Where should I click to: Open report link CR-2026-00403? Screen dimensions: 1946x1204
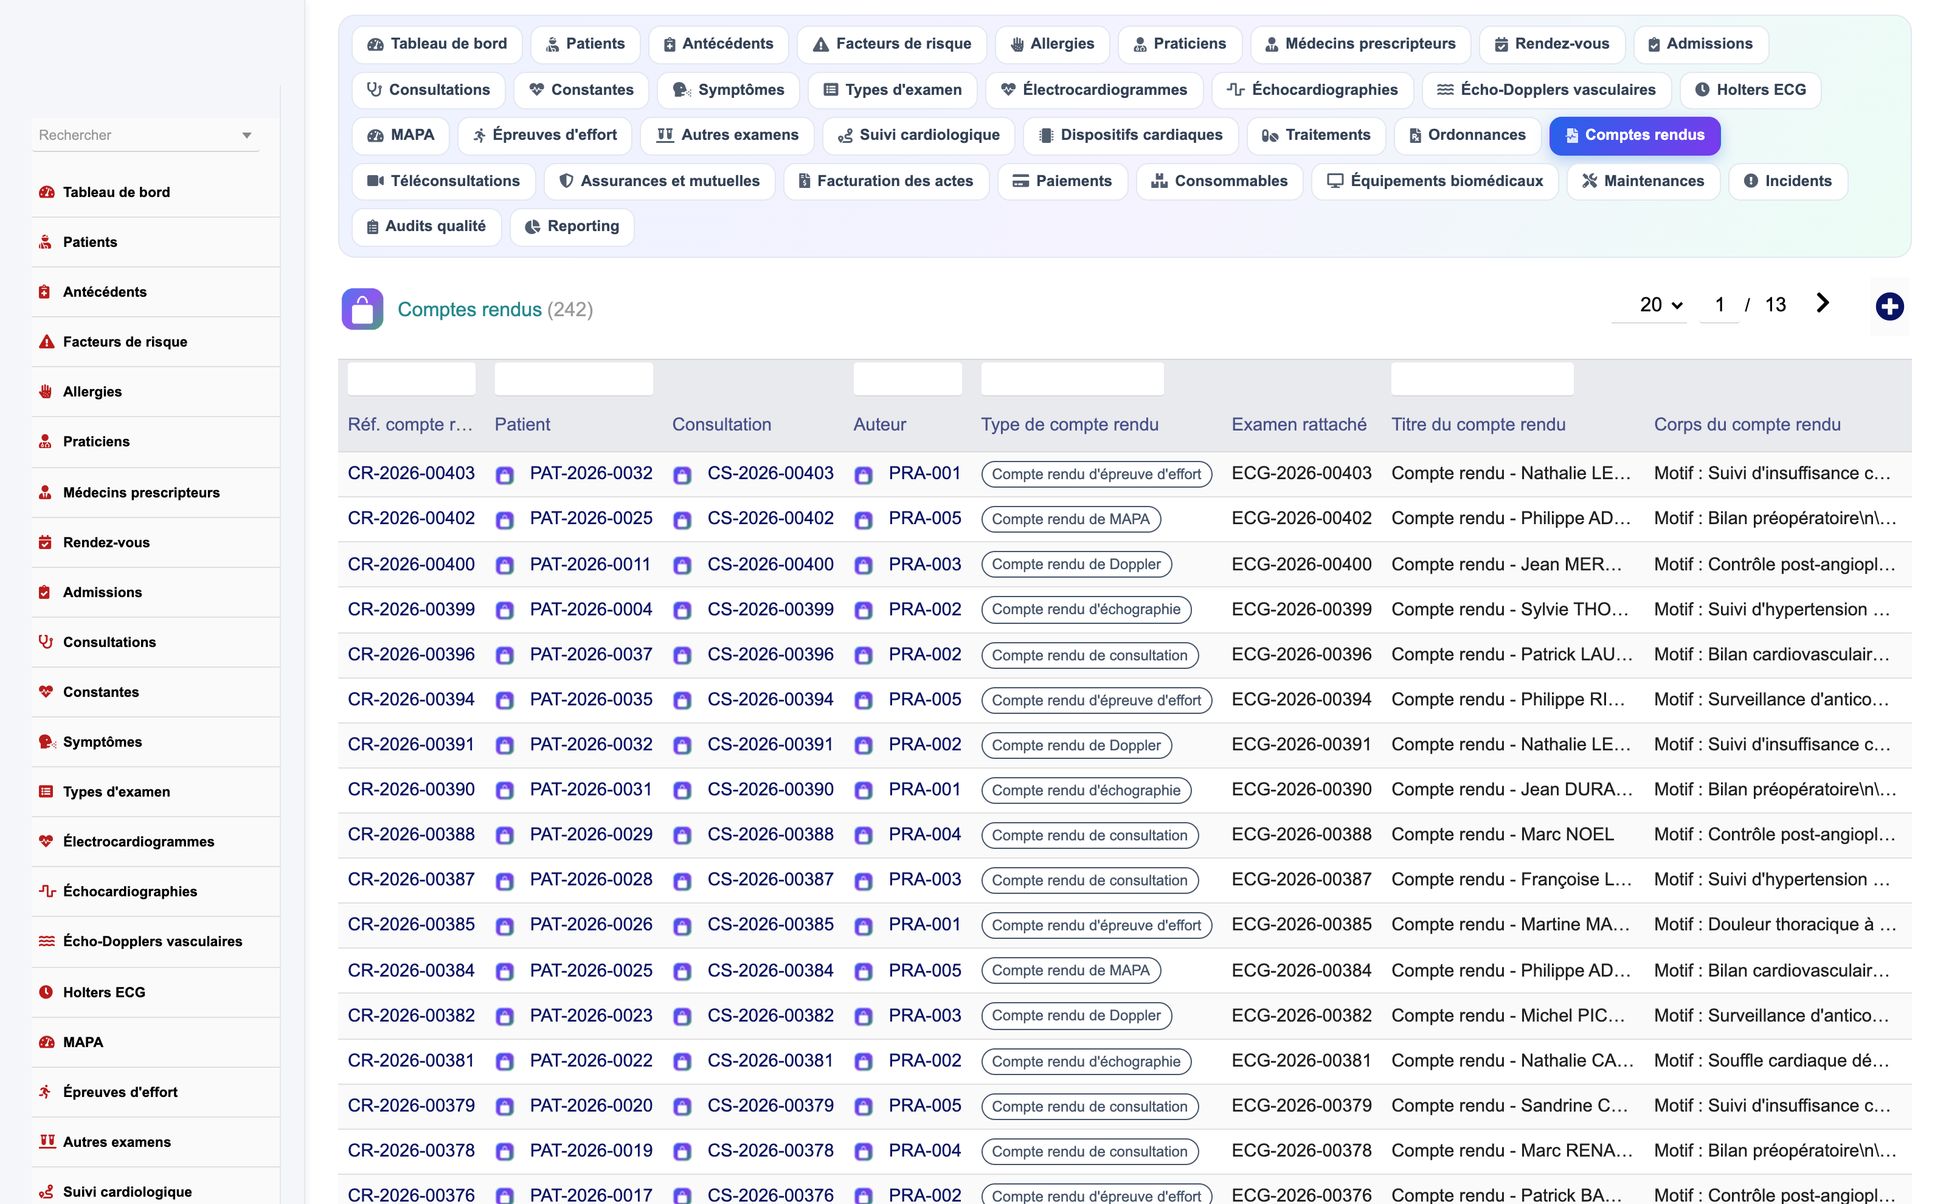point(411,473)
